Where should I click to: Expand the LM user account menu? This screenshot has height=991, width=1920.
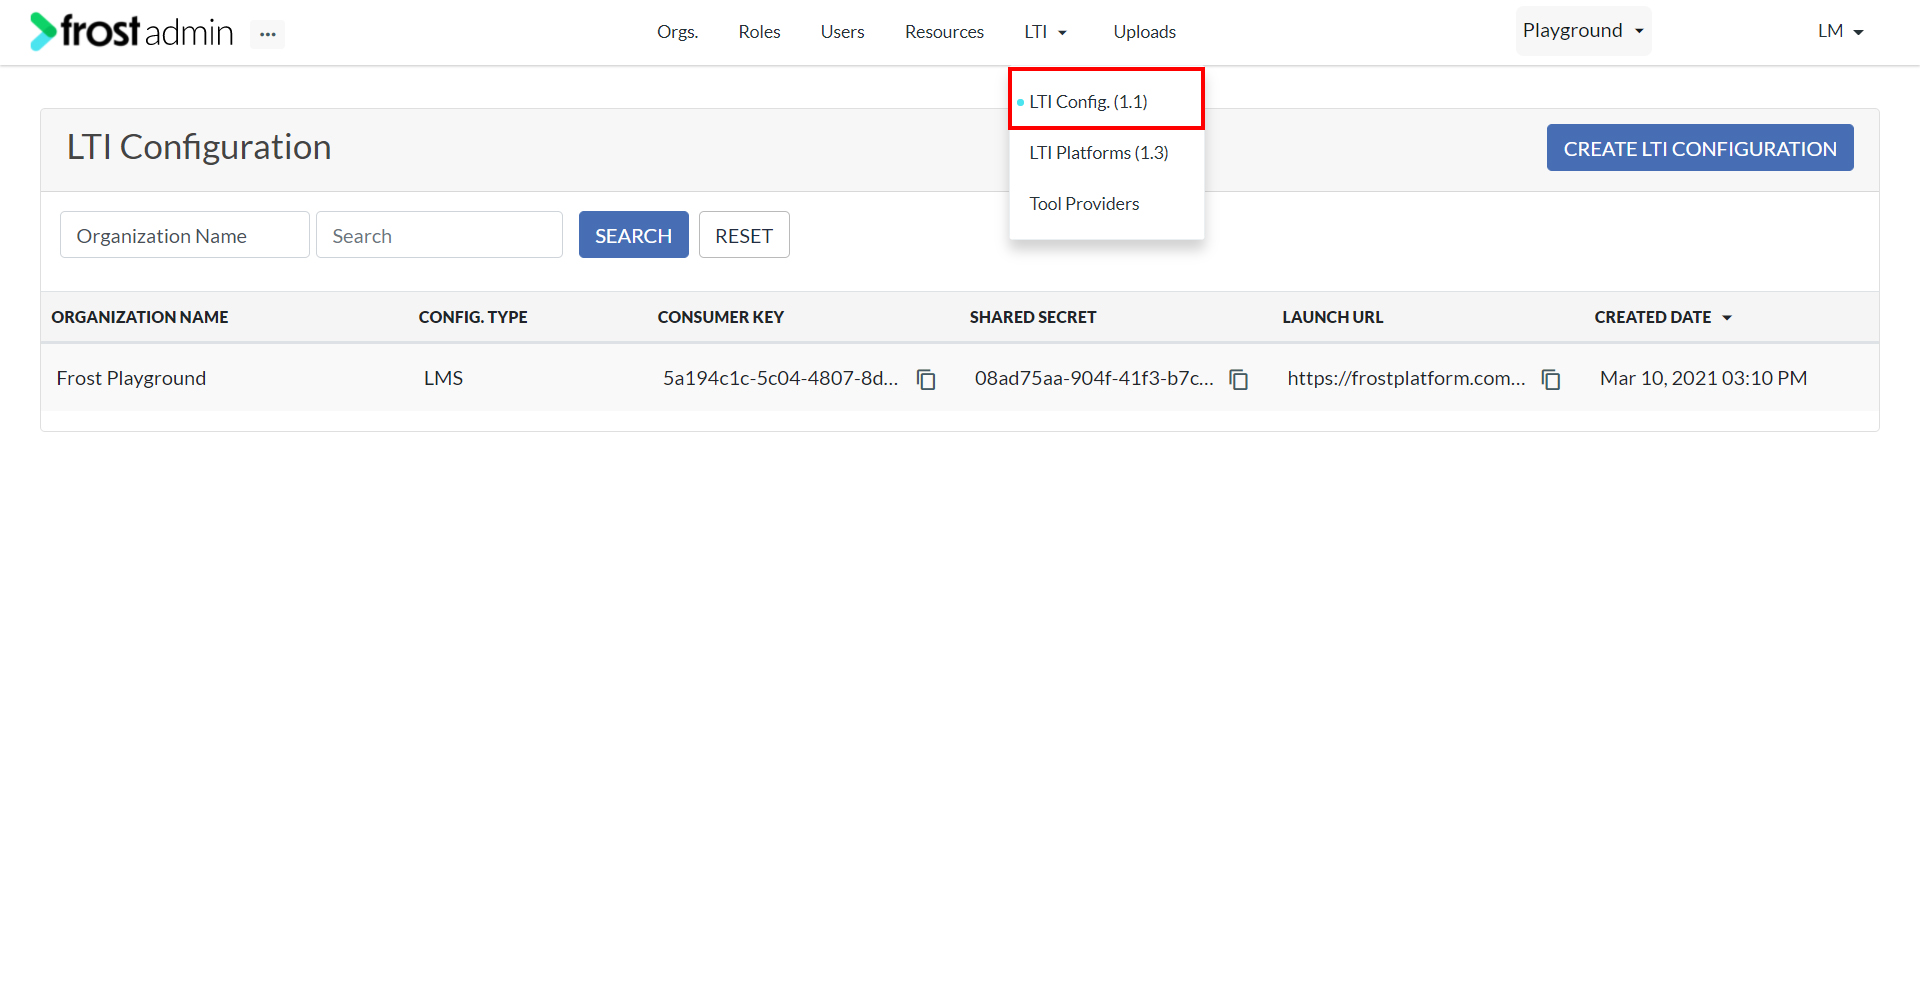click(1840, 30)
